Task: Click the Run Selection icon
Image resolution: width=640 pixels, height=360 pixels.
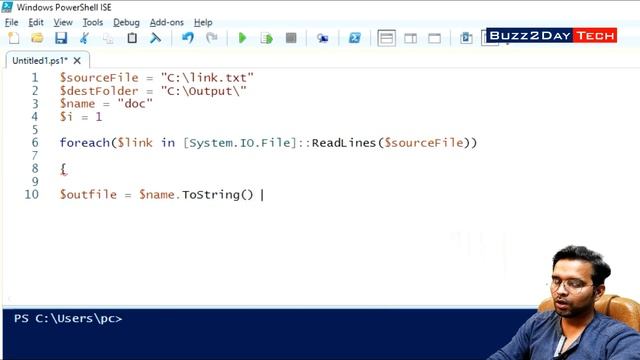Action: [267, 38]
